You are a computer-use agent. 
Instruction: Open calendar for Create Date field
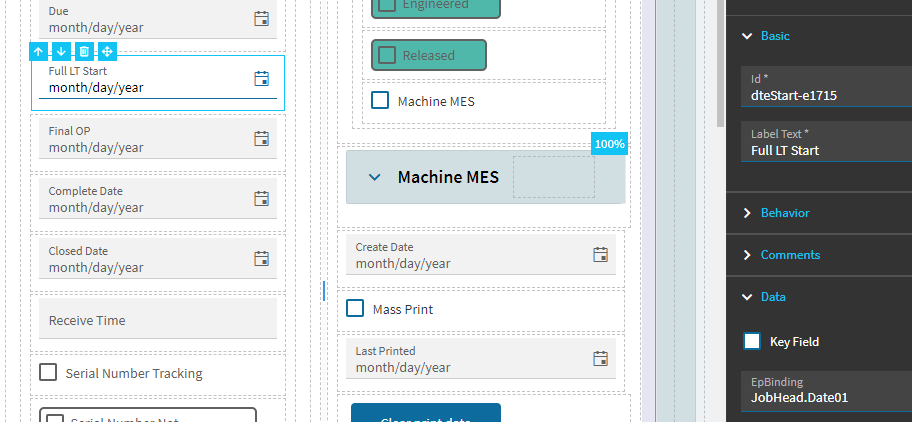pyautogui.click(x=600, y=254)
